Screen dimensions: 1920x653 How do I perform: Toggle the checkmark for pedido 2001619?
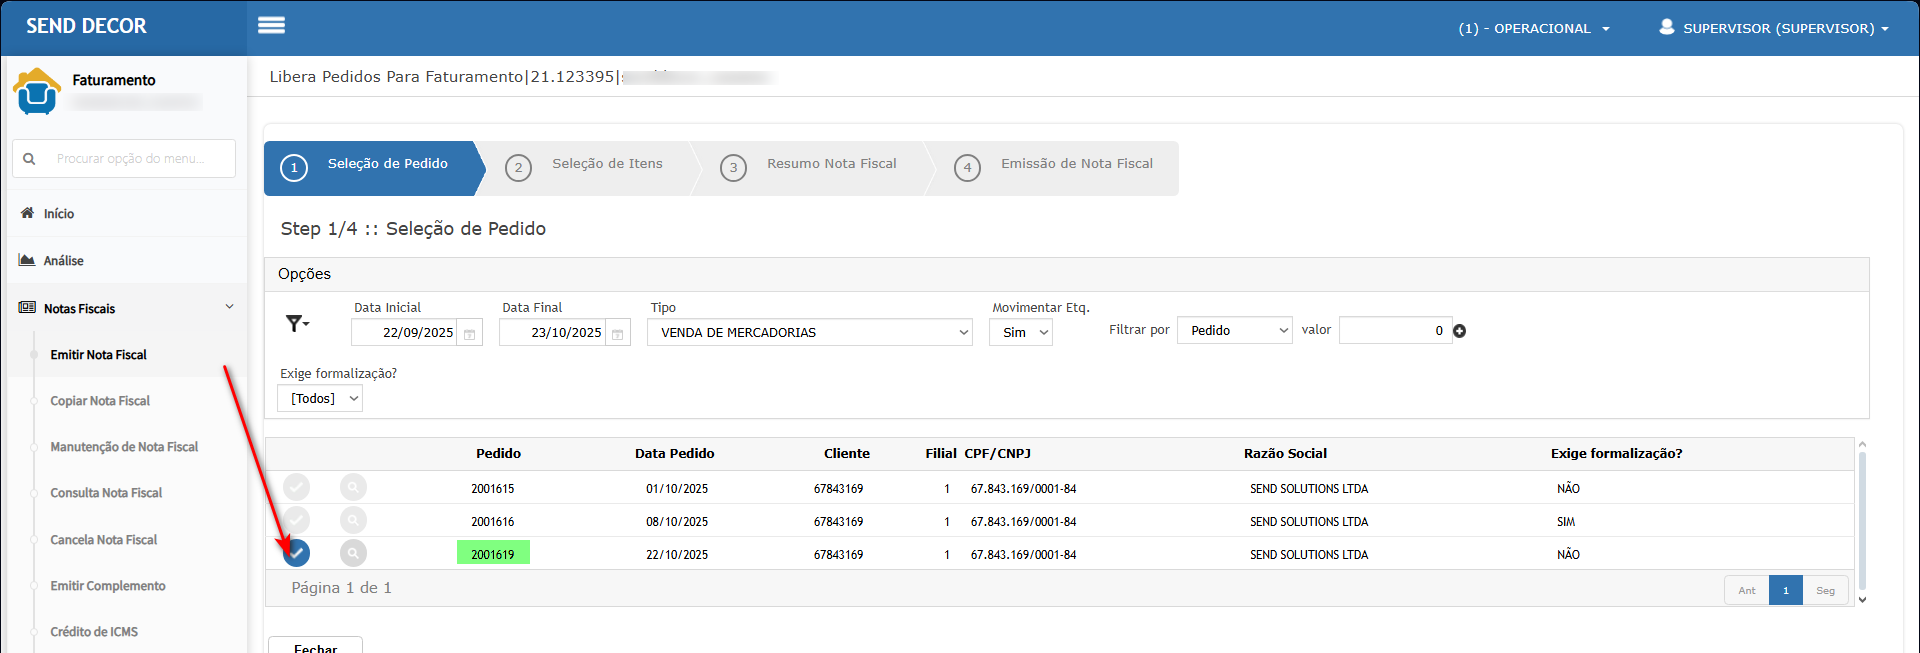(296, 553)
